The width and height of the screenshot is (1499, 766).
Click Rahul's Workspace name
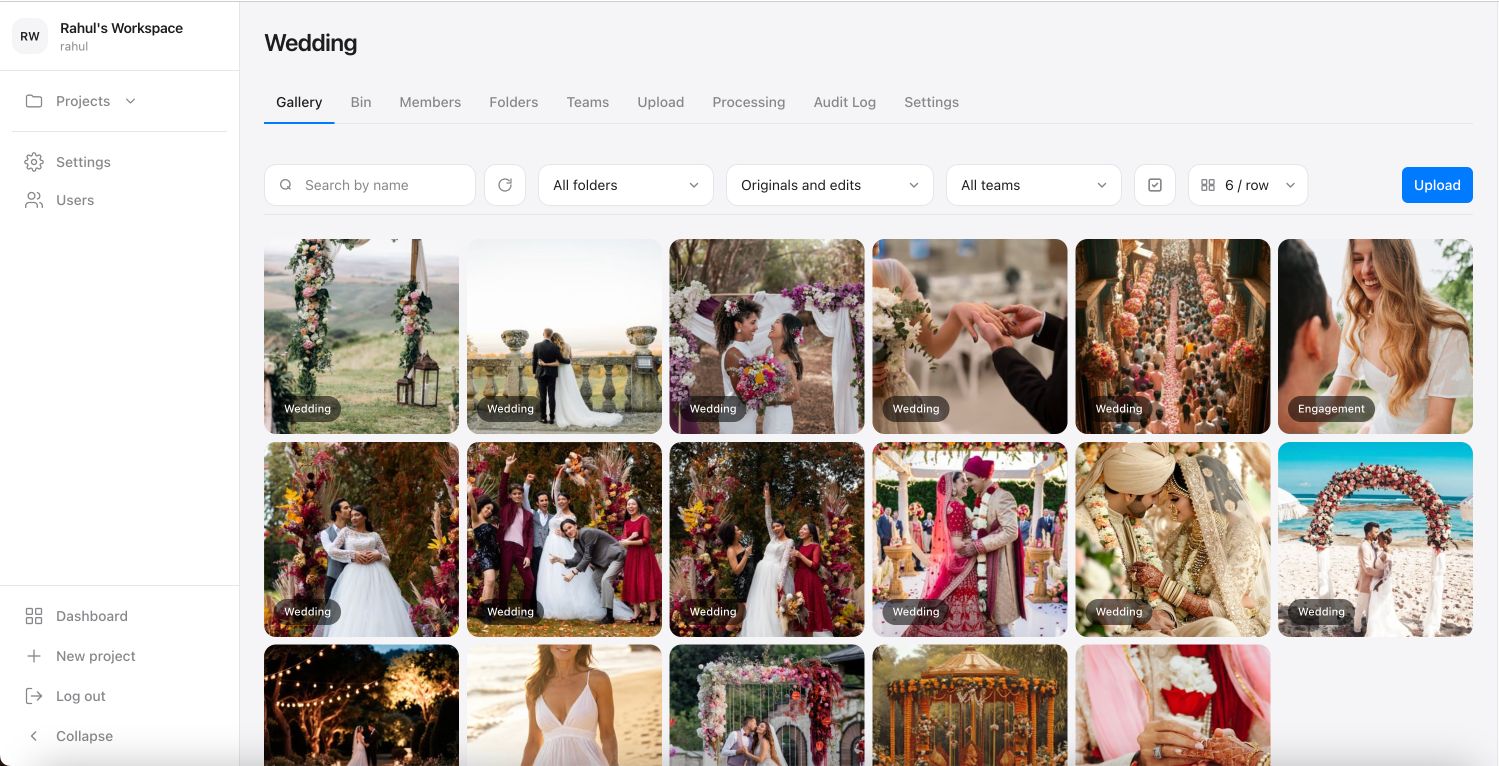[121, 28]
